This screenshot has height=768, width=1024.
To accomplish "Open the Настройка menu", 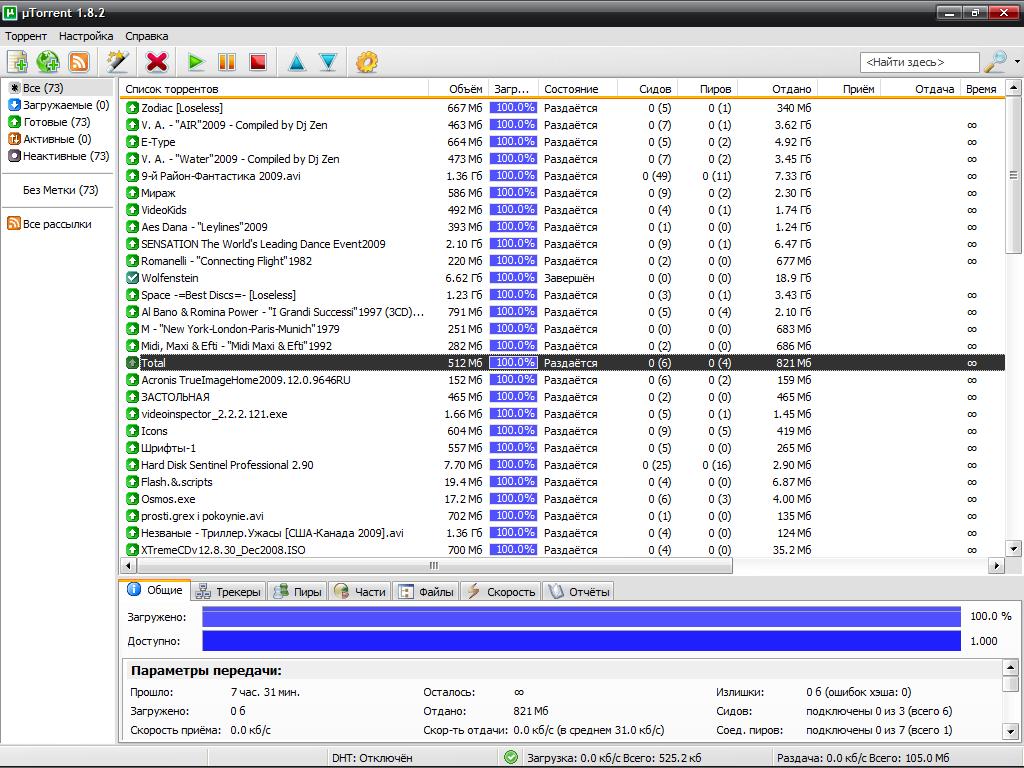I will [x=86, y=36].
